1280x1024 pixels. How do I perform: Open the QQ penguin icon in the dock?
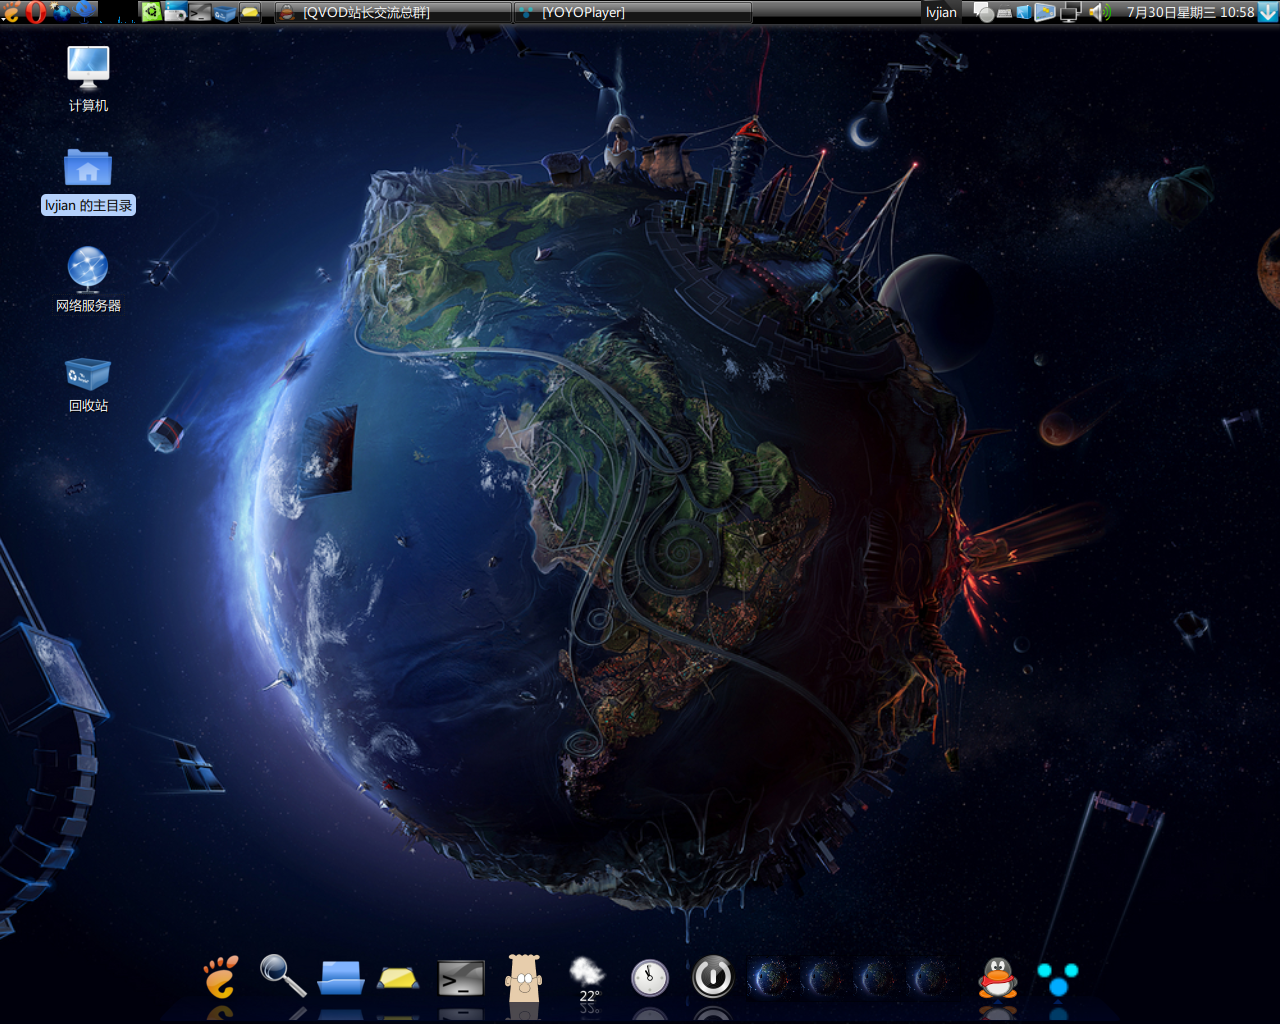(998, 977)
